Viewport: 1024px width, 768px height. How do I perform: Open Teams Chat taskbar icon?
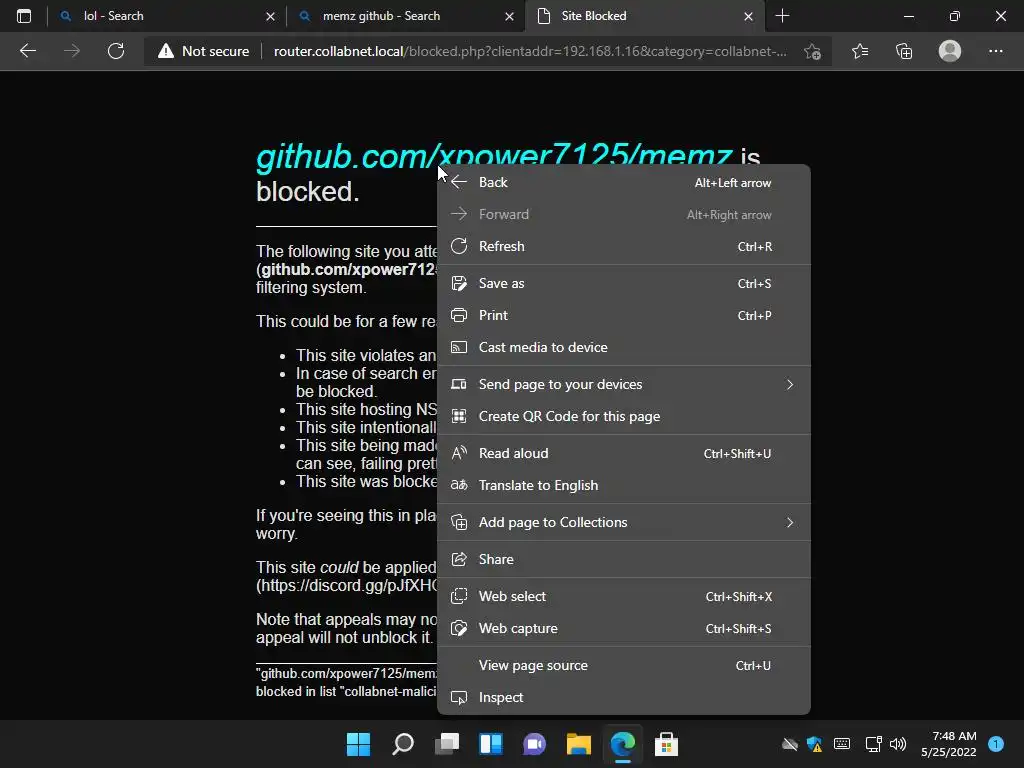point(535,744)
